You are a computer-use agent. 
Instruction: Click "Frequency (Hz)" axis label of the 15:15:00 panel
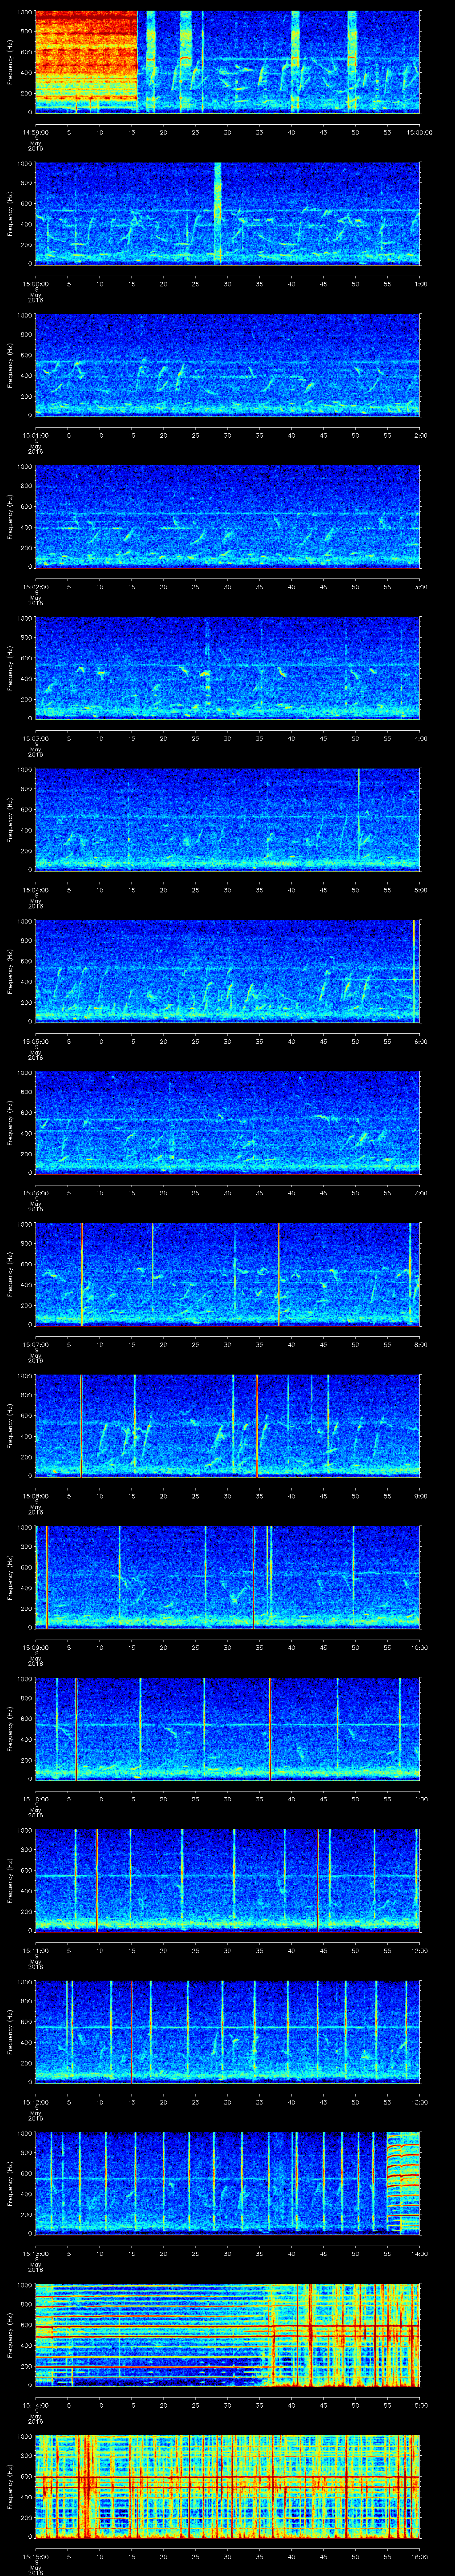pyautogui.click(x=10, y=2487)
